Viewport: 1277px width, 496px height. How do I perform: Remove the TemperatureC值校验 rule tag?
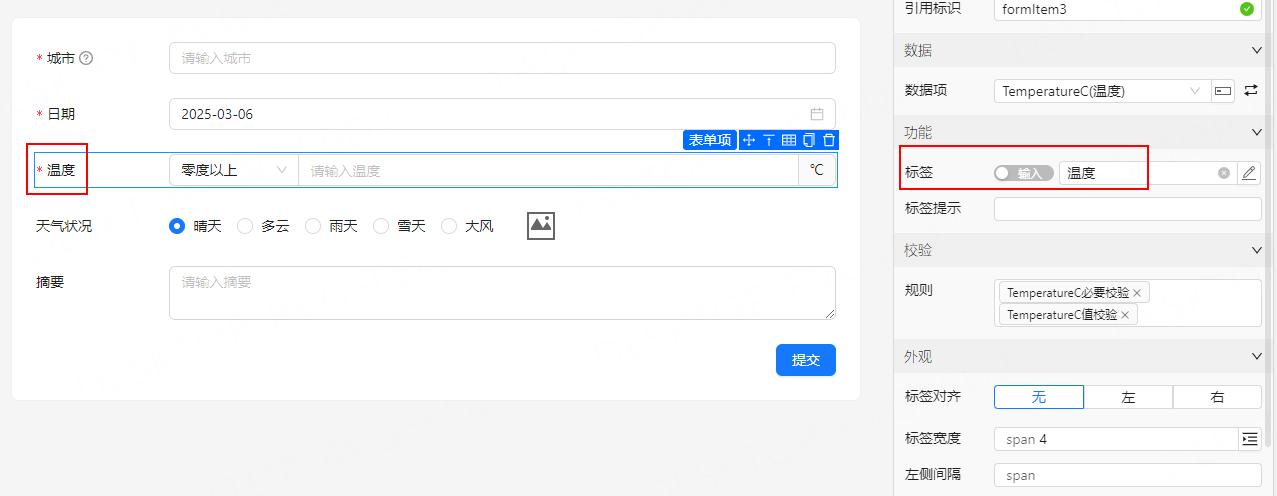point(1125,315)
